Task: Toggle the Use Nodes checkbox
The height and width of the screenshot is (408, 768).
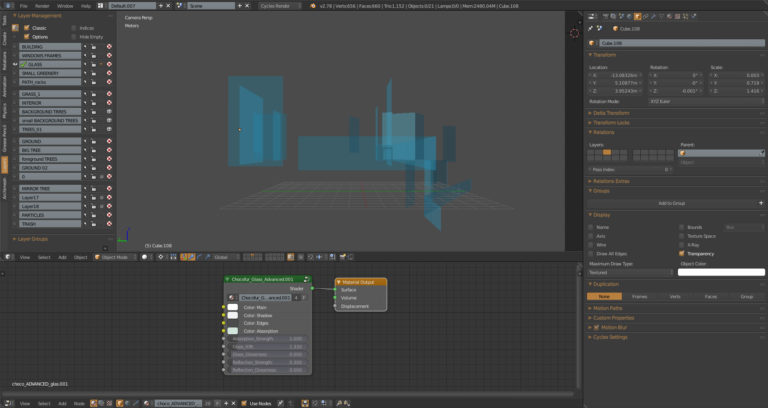Action: pyautogui.click(x=244, y=403)
